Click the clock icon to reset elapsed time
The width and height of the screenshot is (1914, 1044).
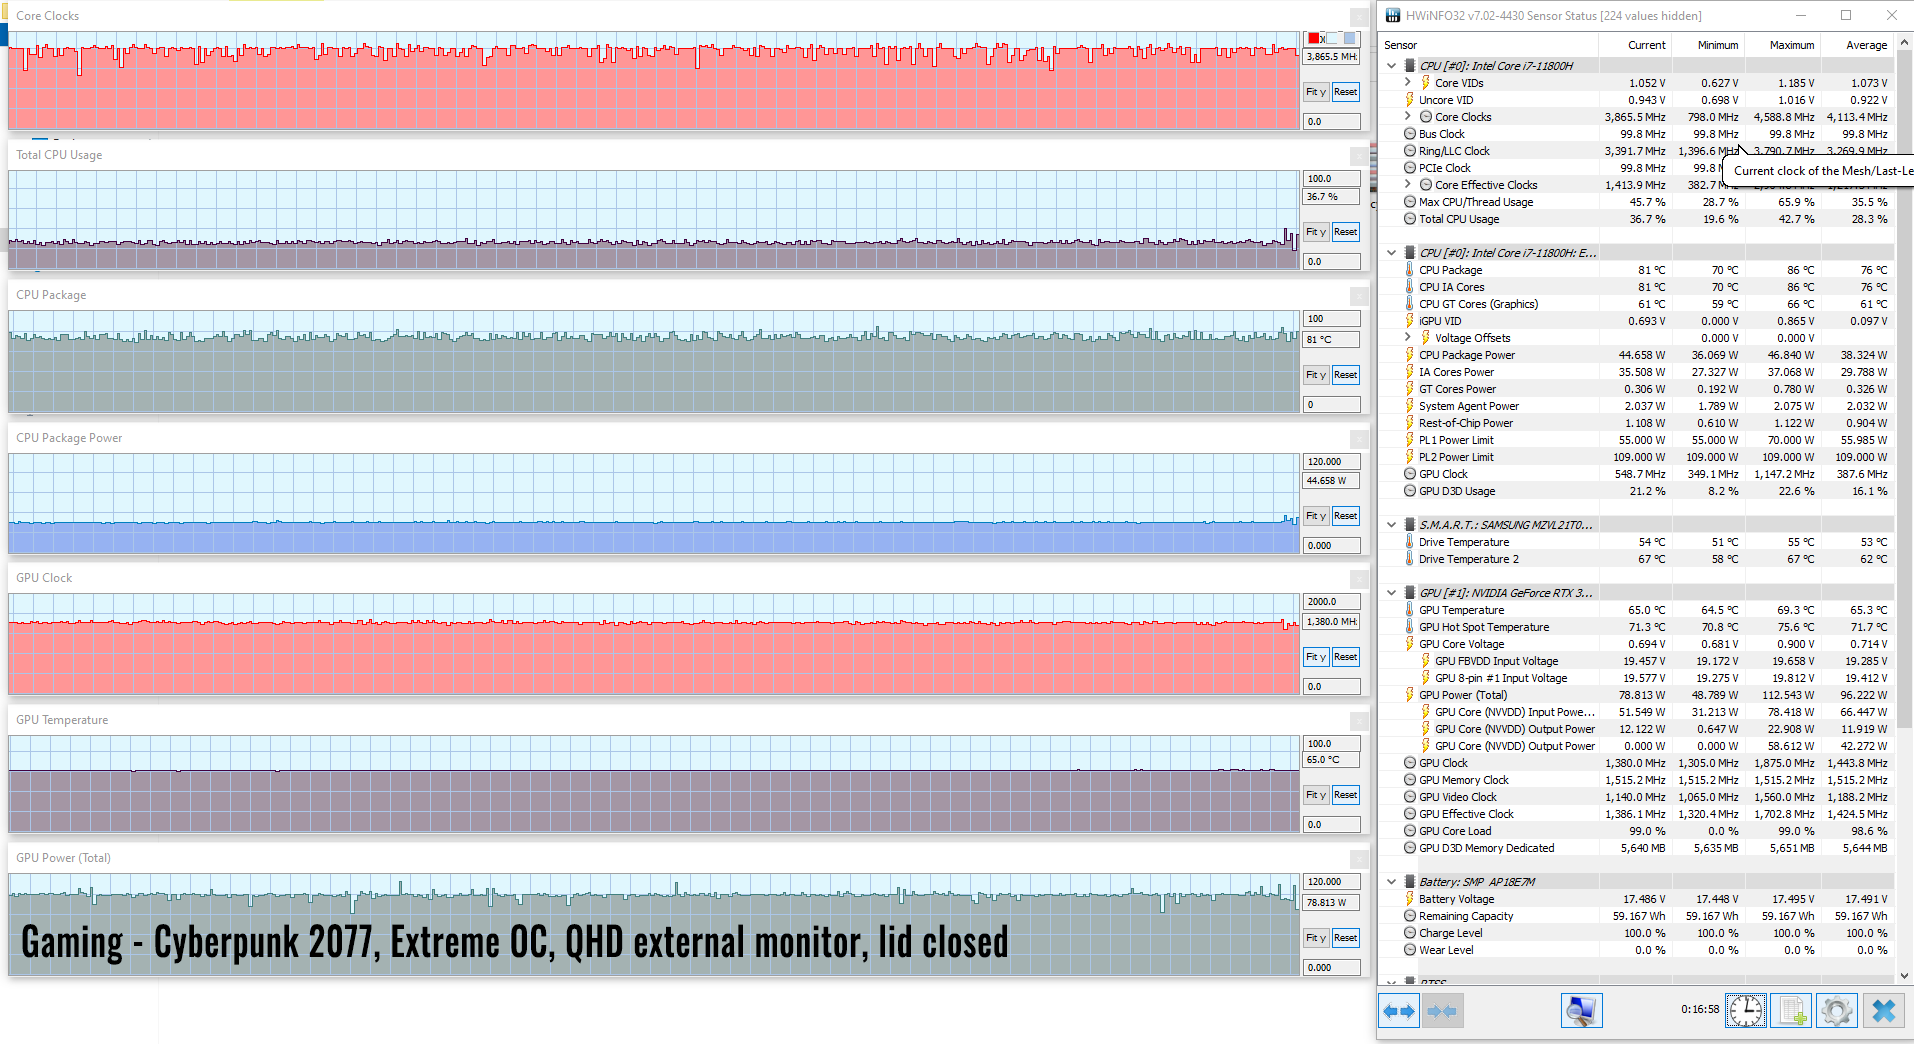(1745, 1011)
